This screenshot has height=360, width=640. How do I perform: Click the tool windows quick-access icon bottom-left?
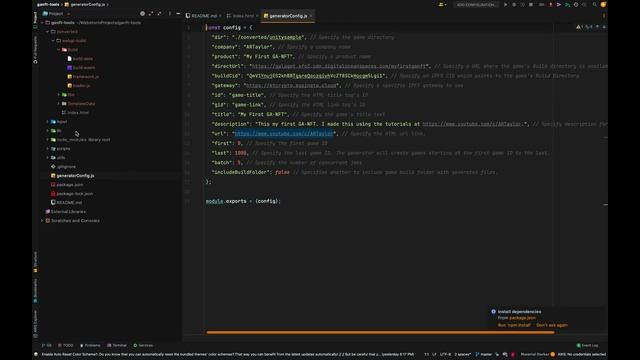coord(36,354)
